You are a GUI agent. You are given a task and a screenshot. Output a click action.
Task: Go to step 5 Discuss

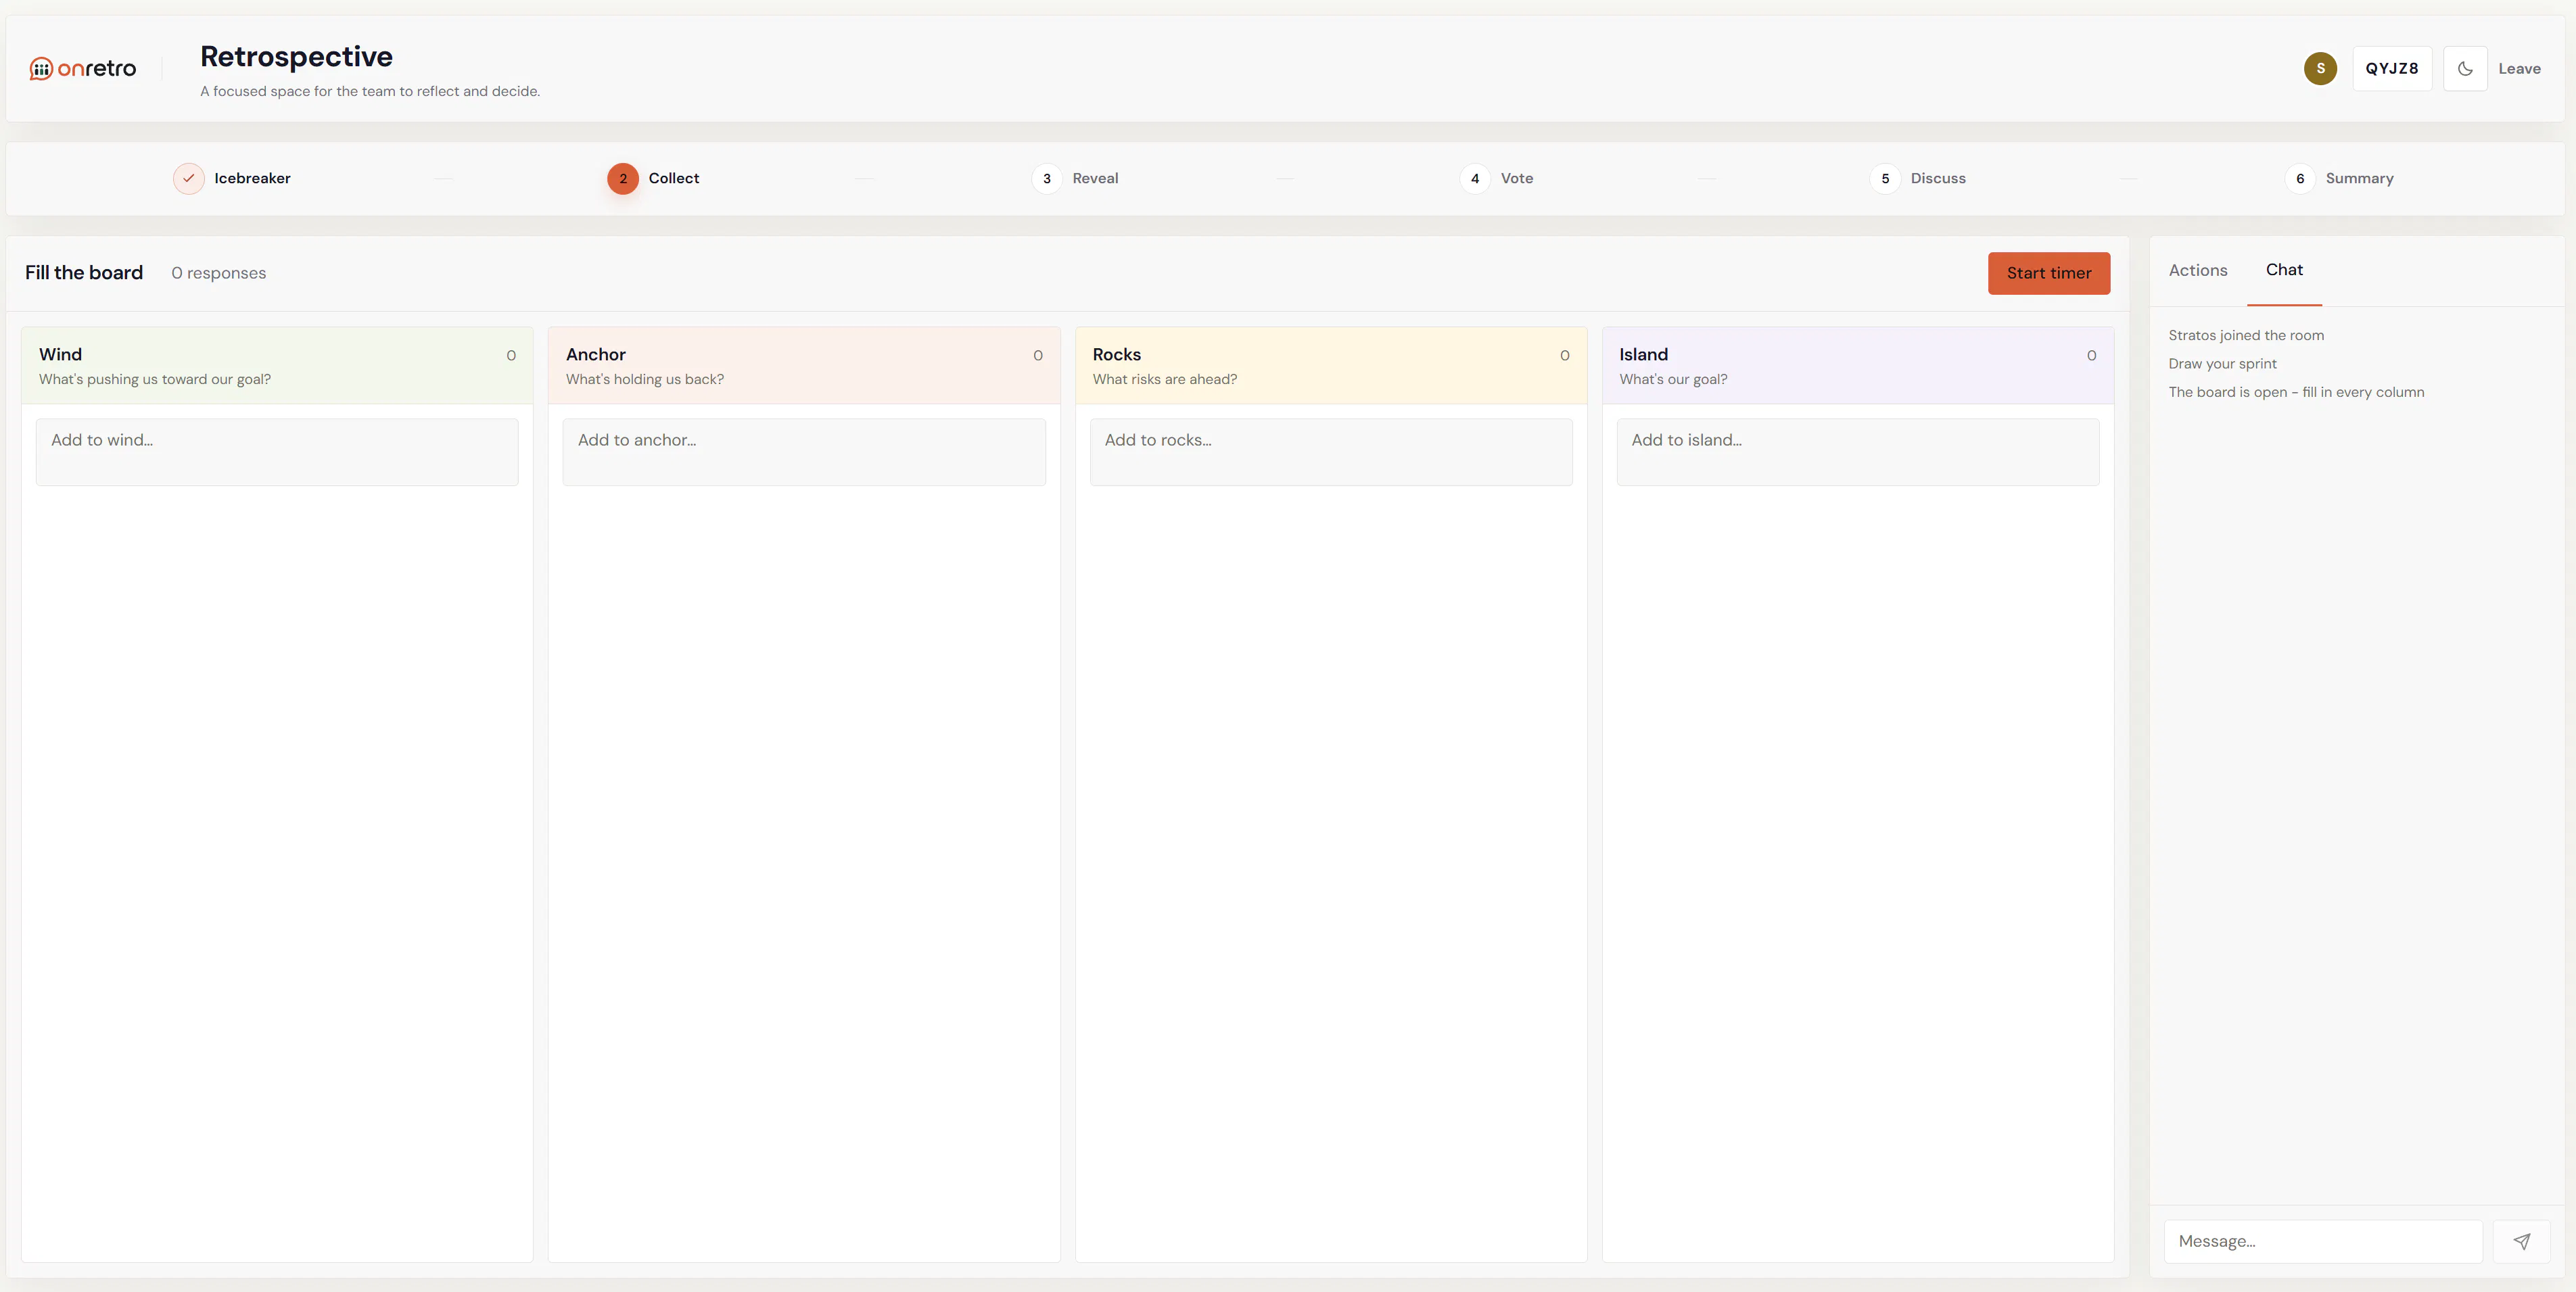[x=1917, y=178]
